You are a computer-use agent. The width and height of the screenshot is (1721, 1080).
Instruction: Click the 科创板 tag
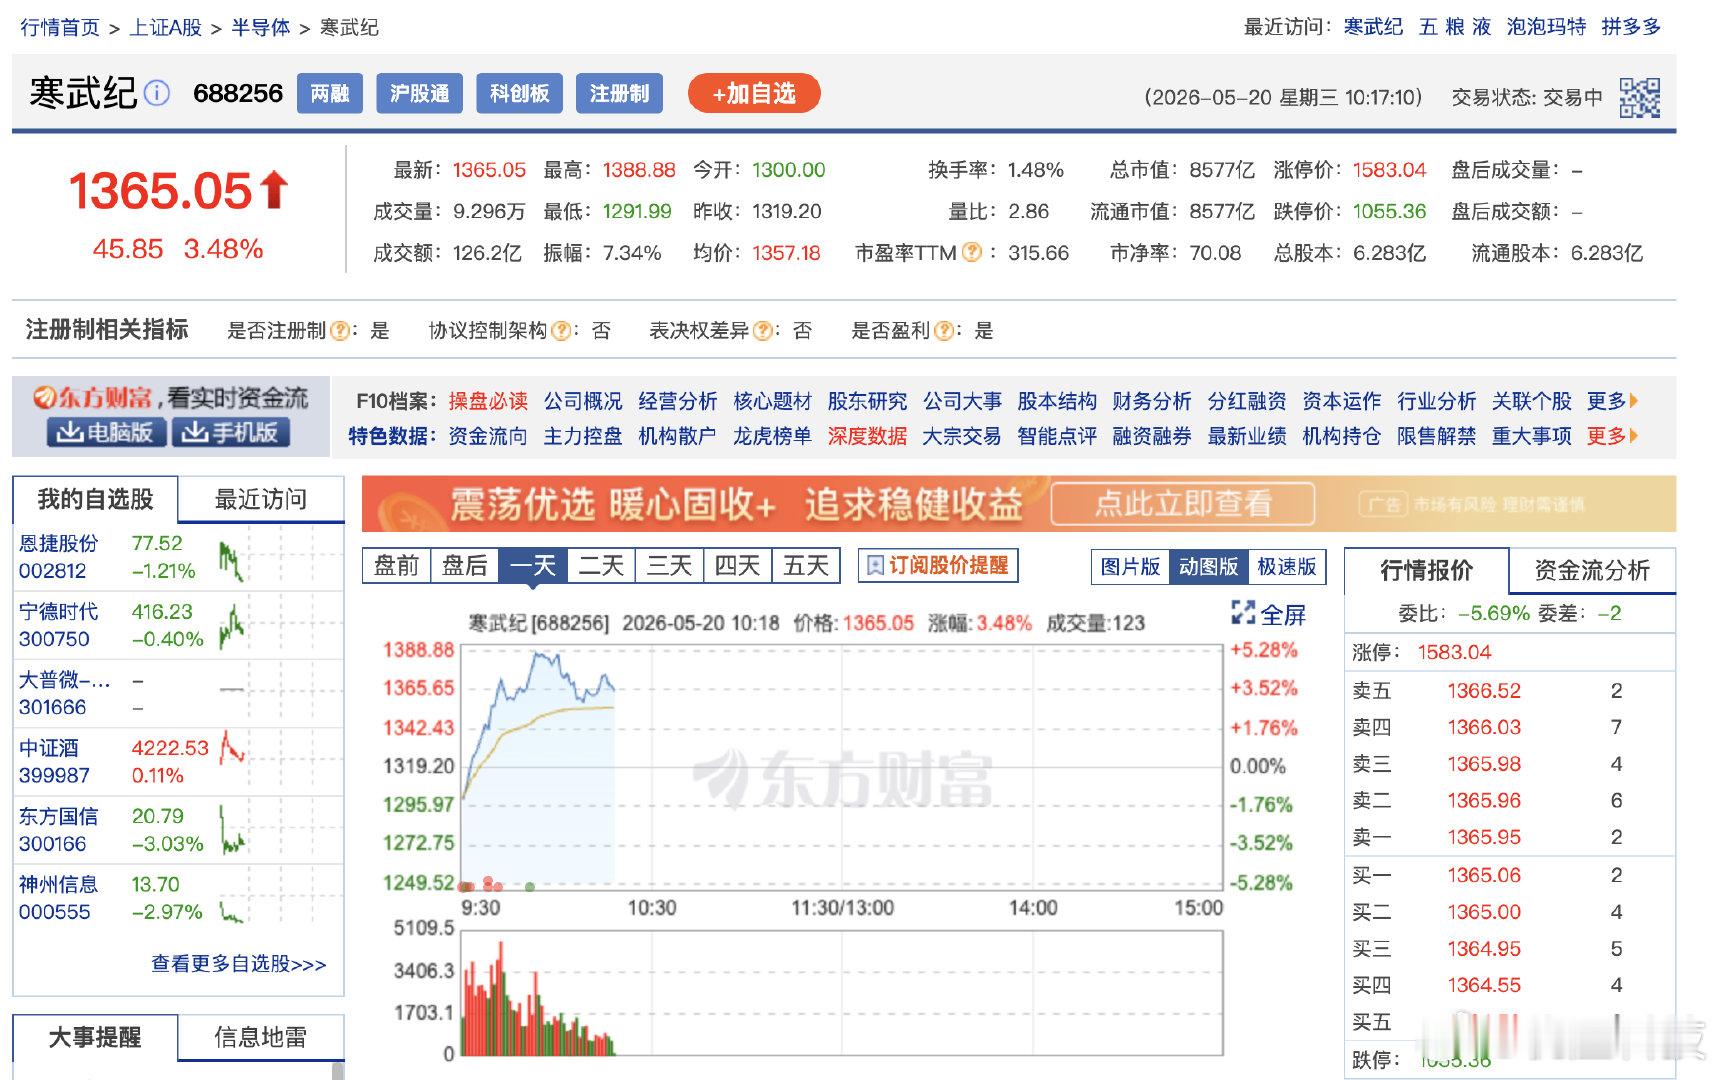pos(520,94)
